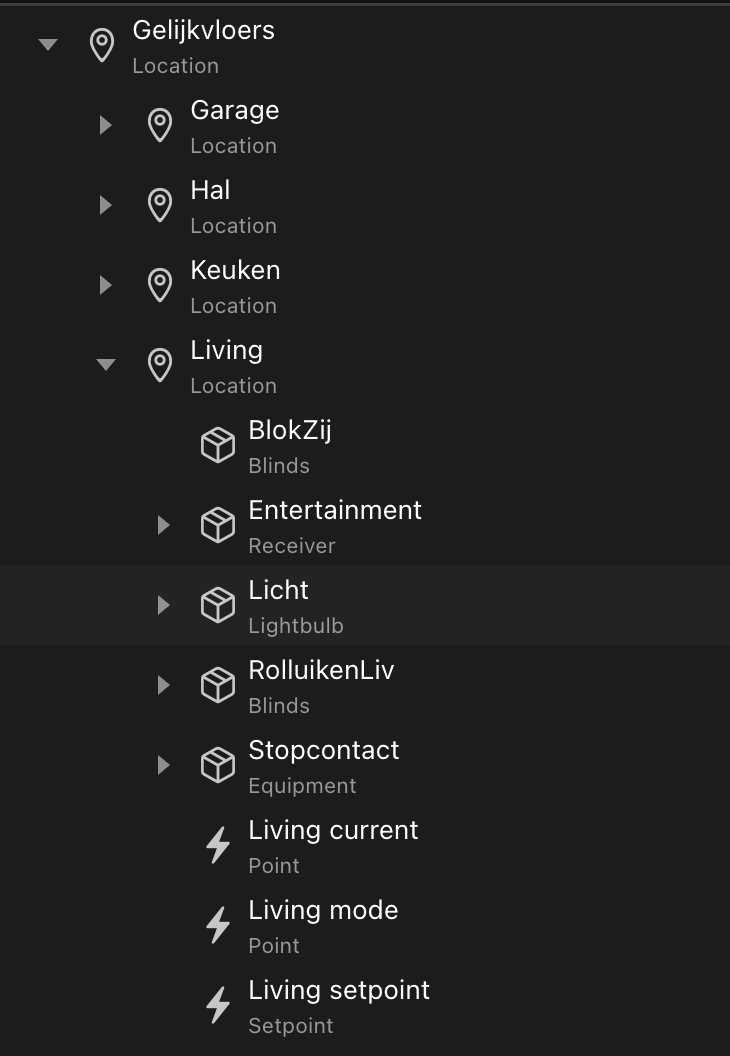Select the Keuken location label

[x=235, y=271]
